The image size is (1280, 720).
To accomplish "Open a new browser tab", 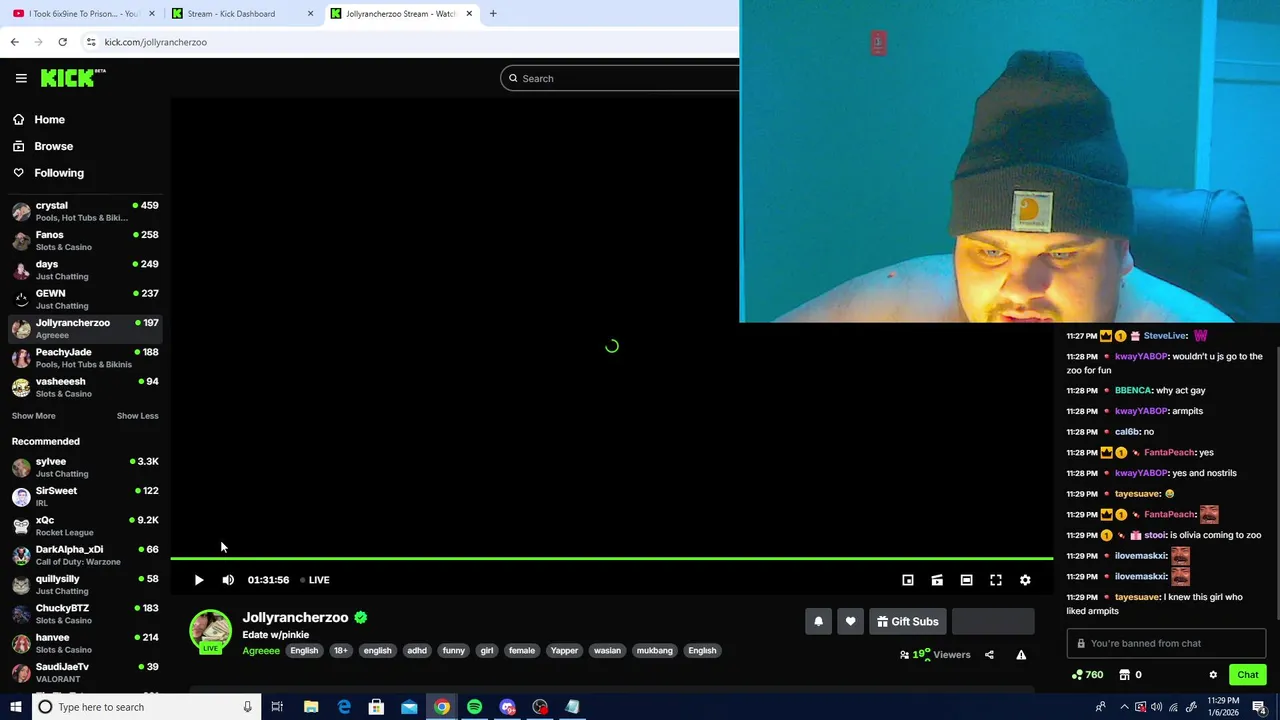I will point(493,14).
